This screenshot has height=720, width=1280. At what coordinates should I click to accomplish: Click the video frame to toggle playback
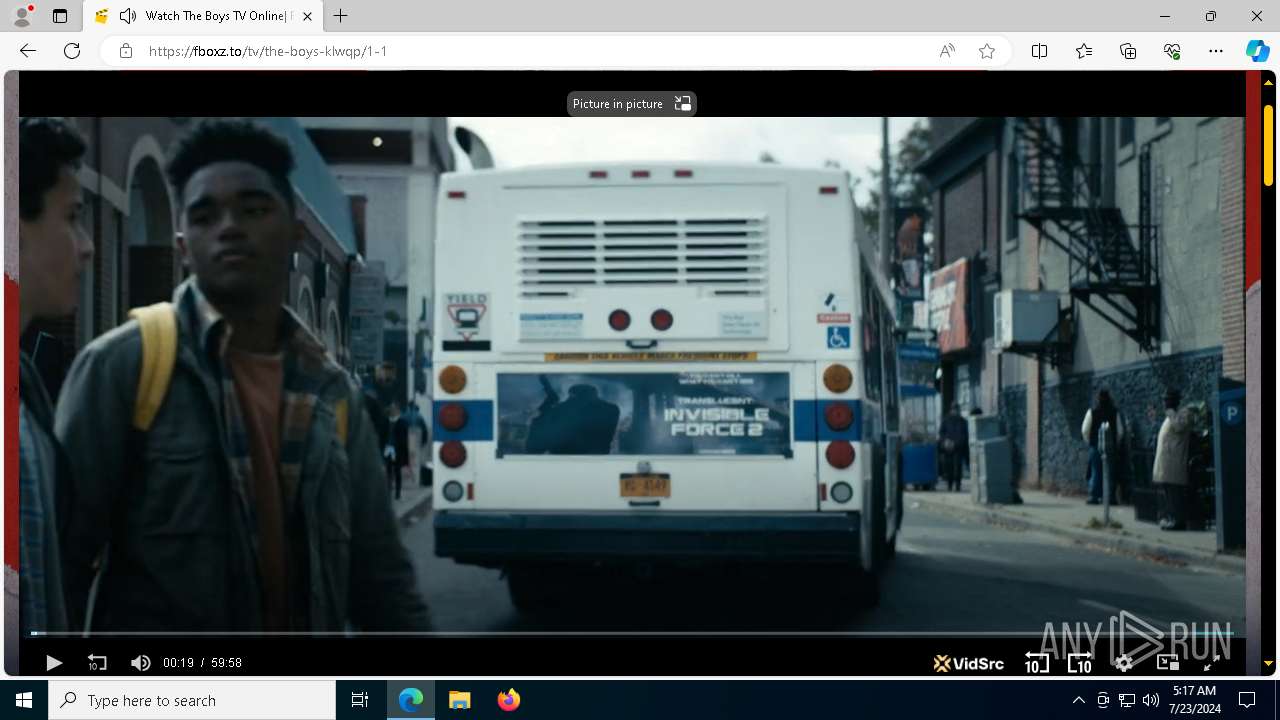(632, 375)
